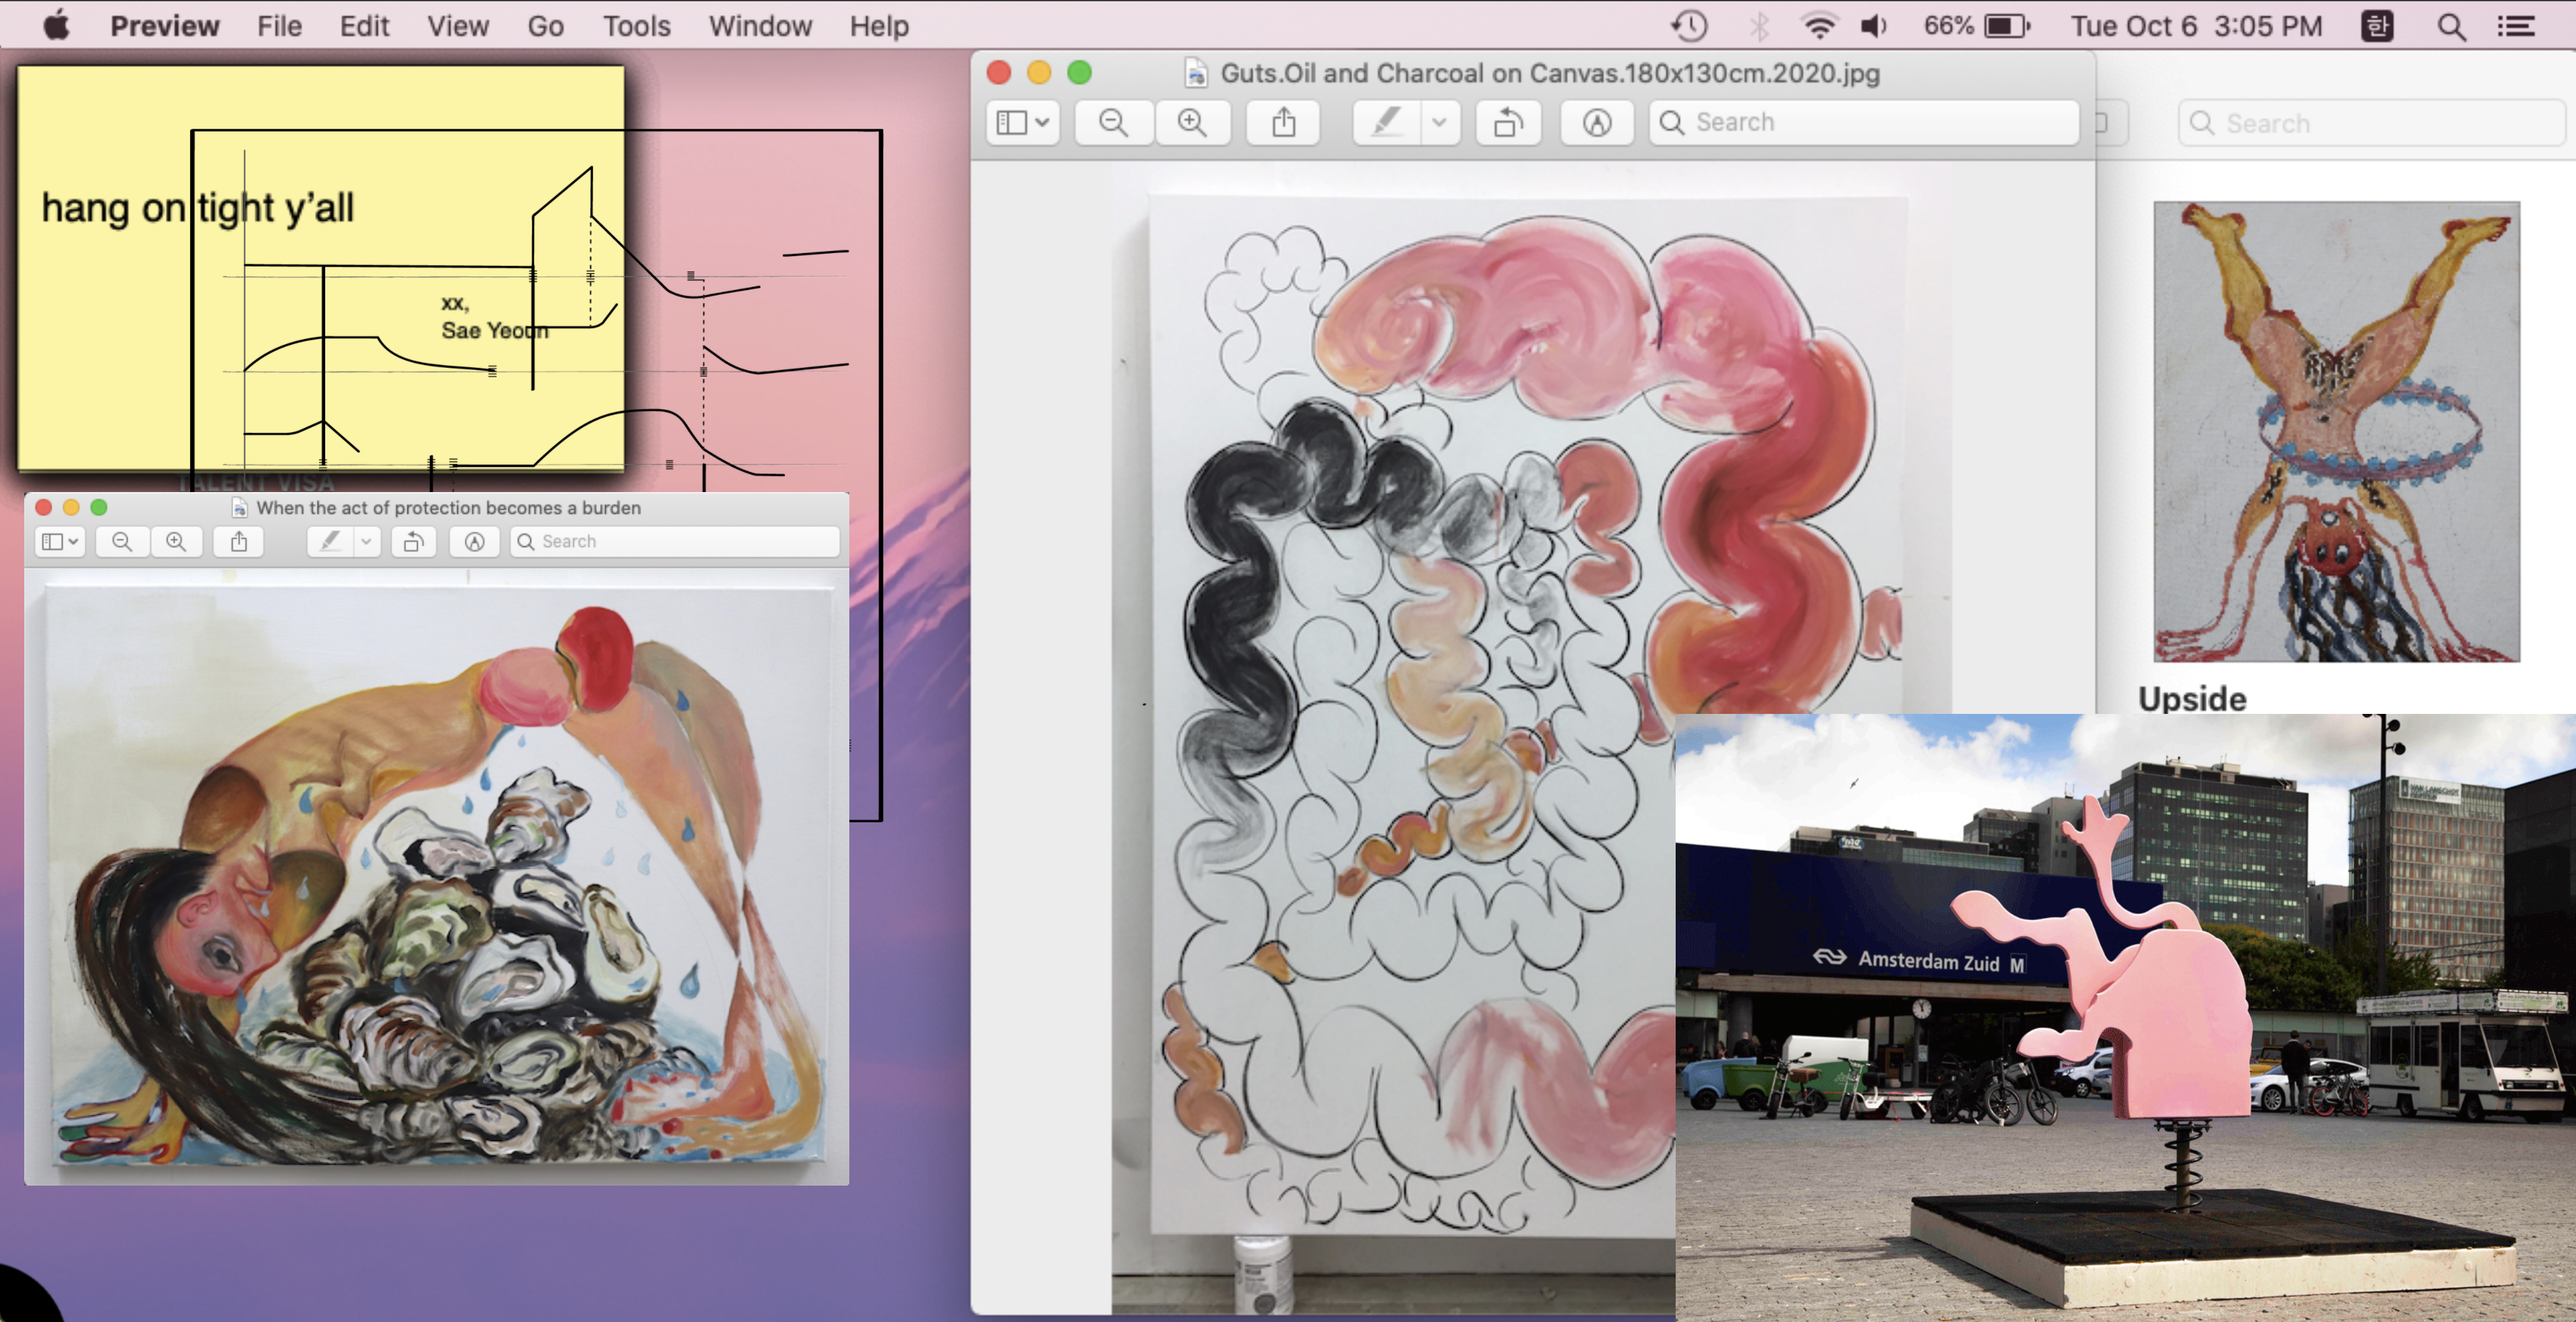Click the date and time Tue Oct 6
2576x1322 pixels.
pyautogui.click(x=2196, y=25)
